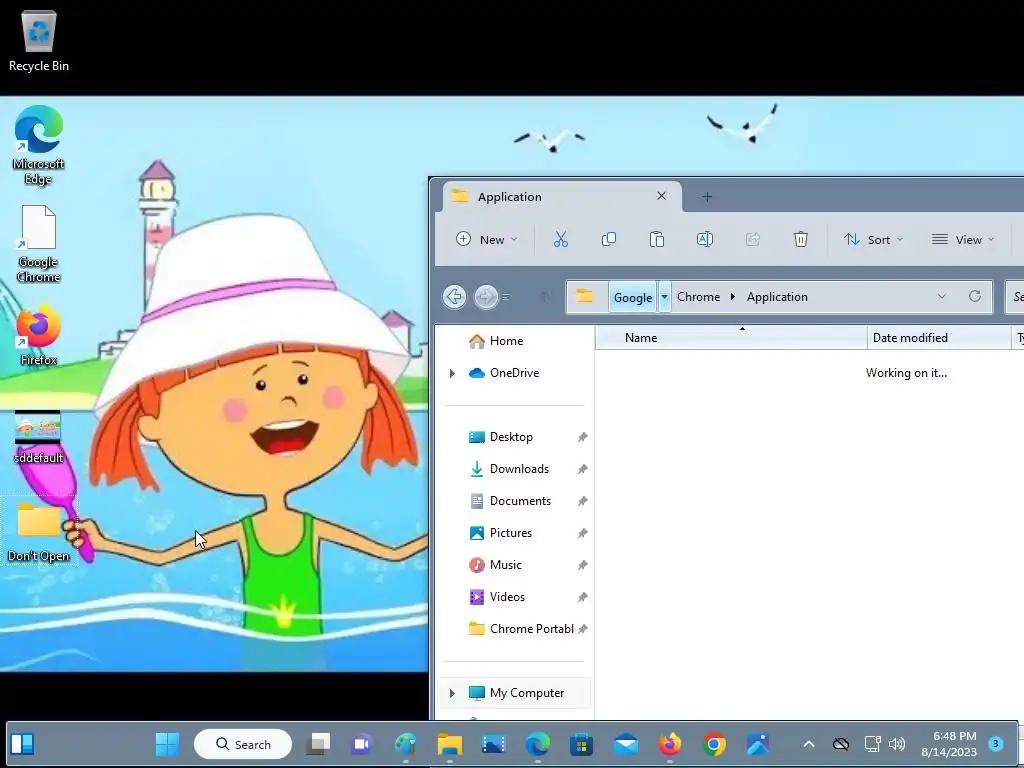Click the pin icon next to Pictures
1024x768 pixels.
[582, 534]
